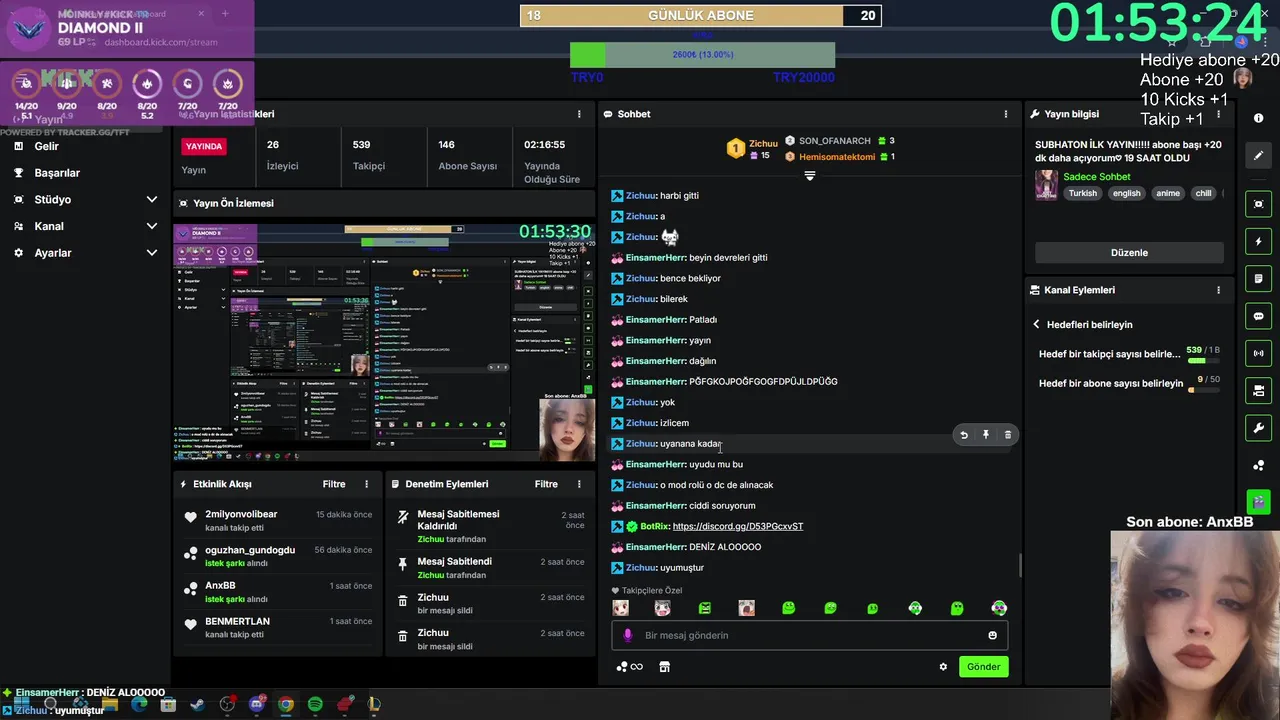Click BENMERTLAN activity entry
This screenshot has width=1280, height=720.
click(277, 627)
